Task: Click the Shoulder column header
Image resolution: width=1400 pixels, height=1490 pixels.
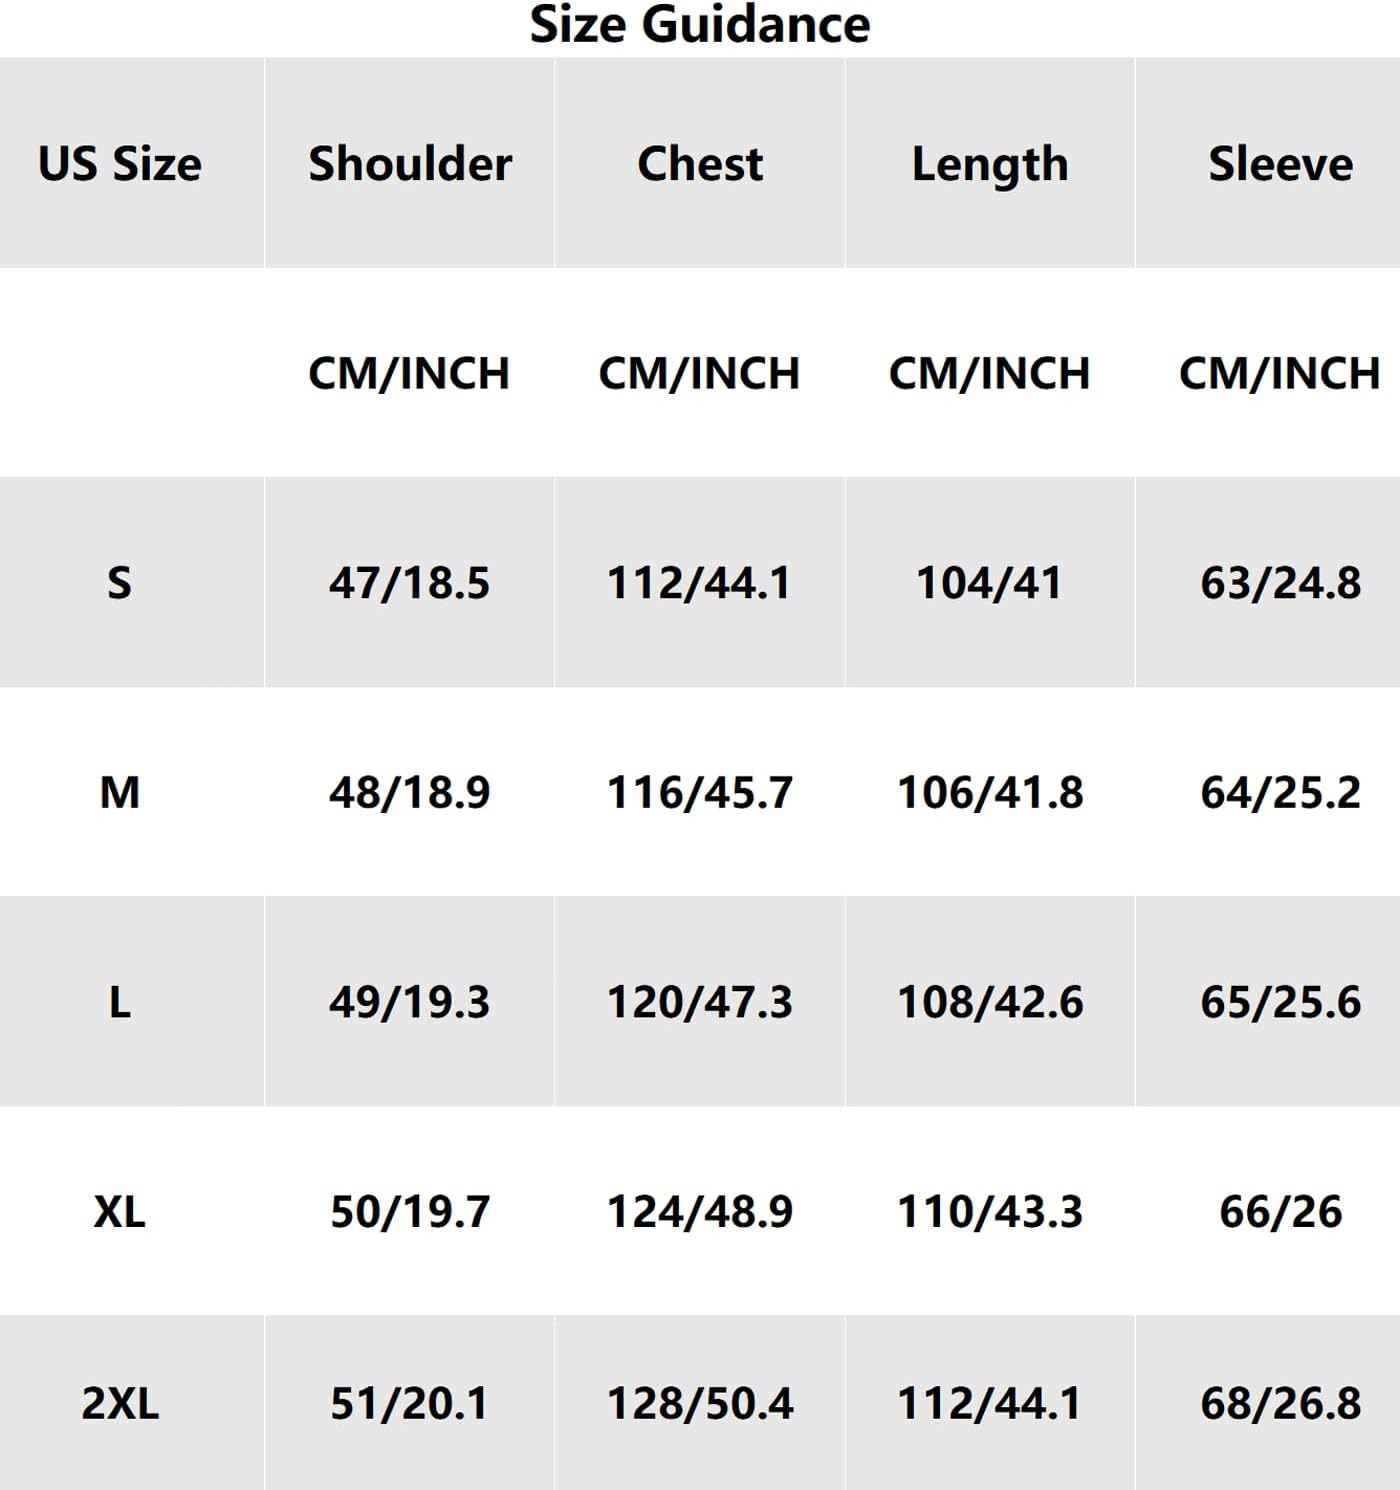Action: pos(410,164)
